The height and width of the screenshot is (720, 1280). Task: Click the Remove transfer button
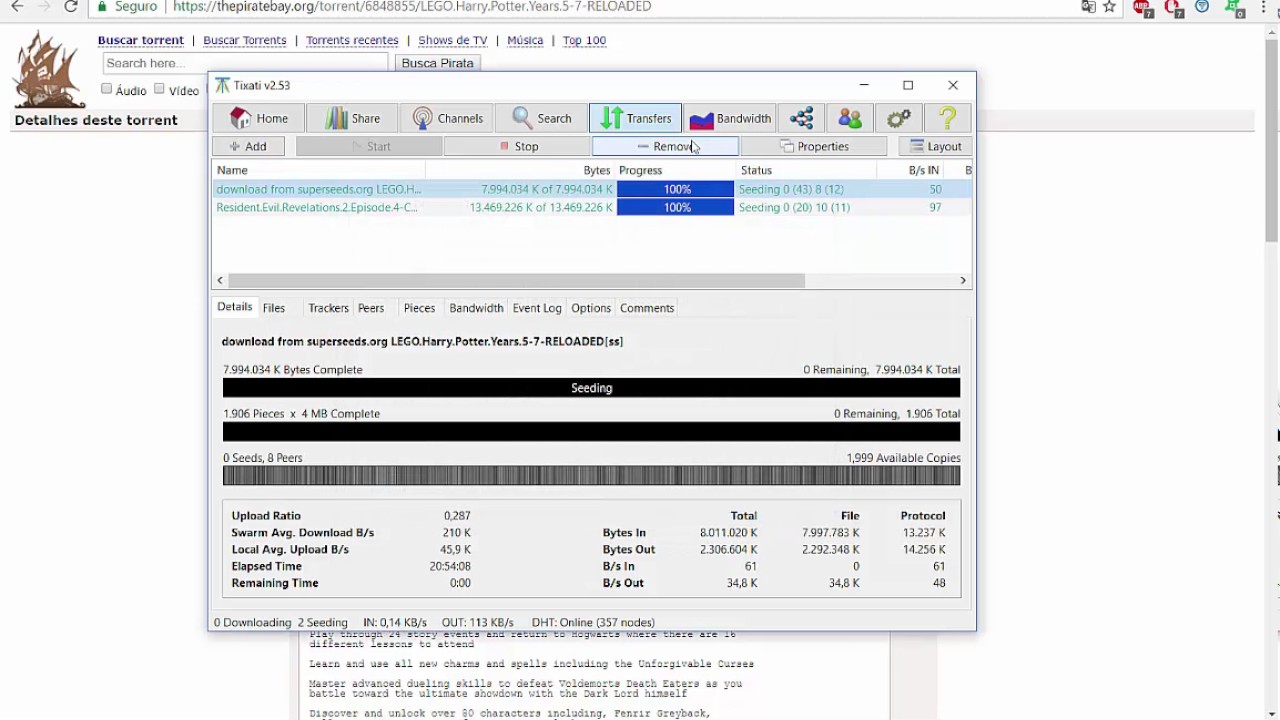pyautogui.click(x=665, y=146)
